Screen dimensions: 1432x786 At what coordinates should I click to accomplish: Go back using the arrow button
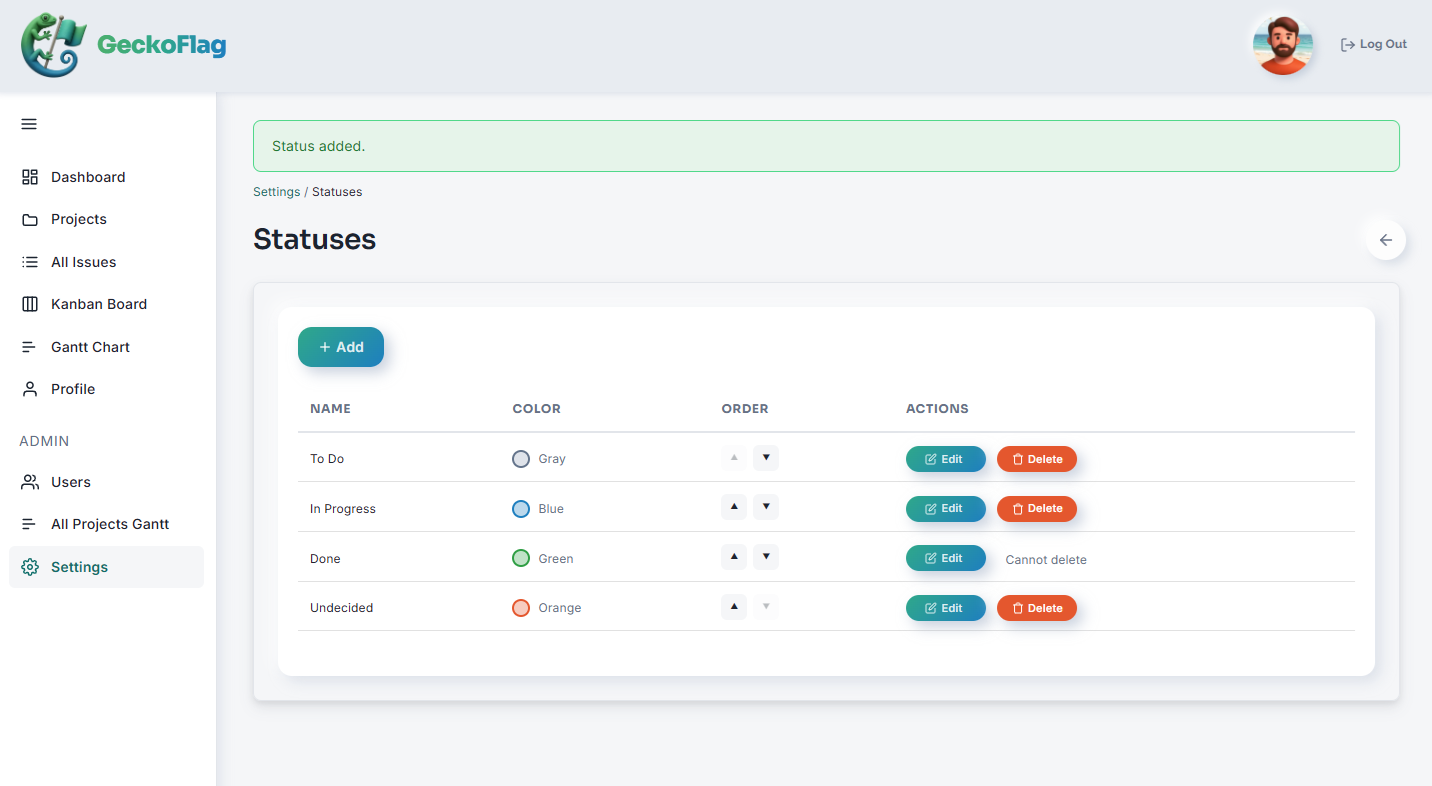[1386, 240]
